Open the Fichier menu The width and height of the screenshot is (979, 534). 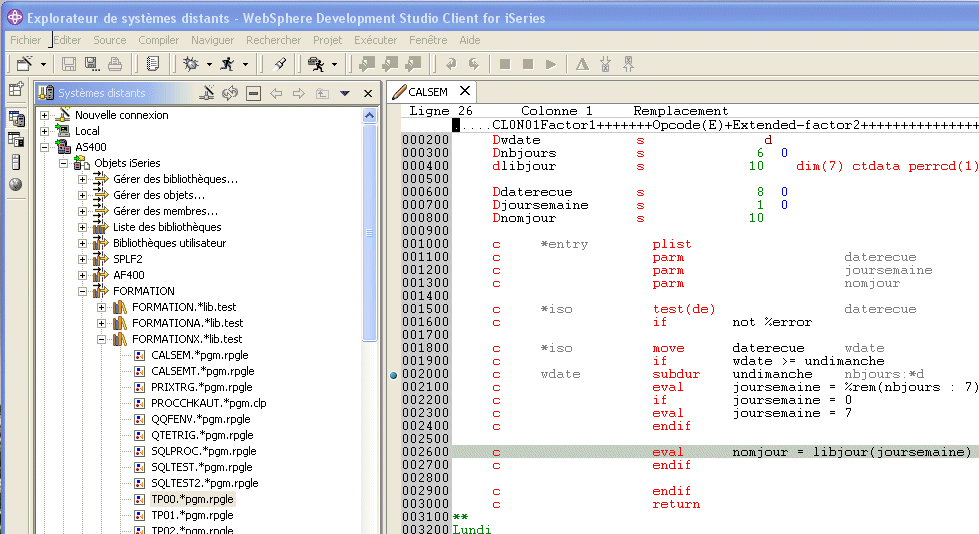click(26, 40)
